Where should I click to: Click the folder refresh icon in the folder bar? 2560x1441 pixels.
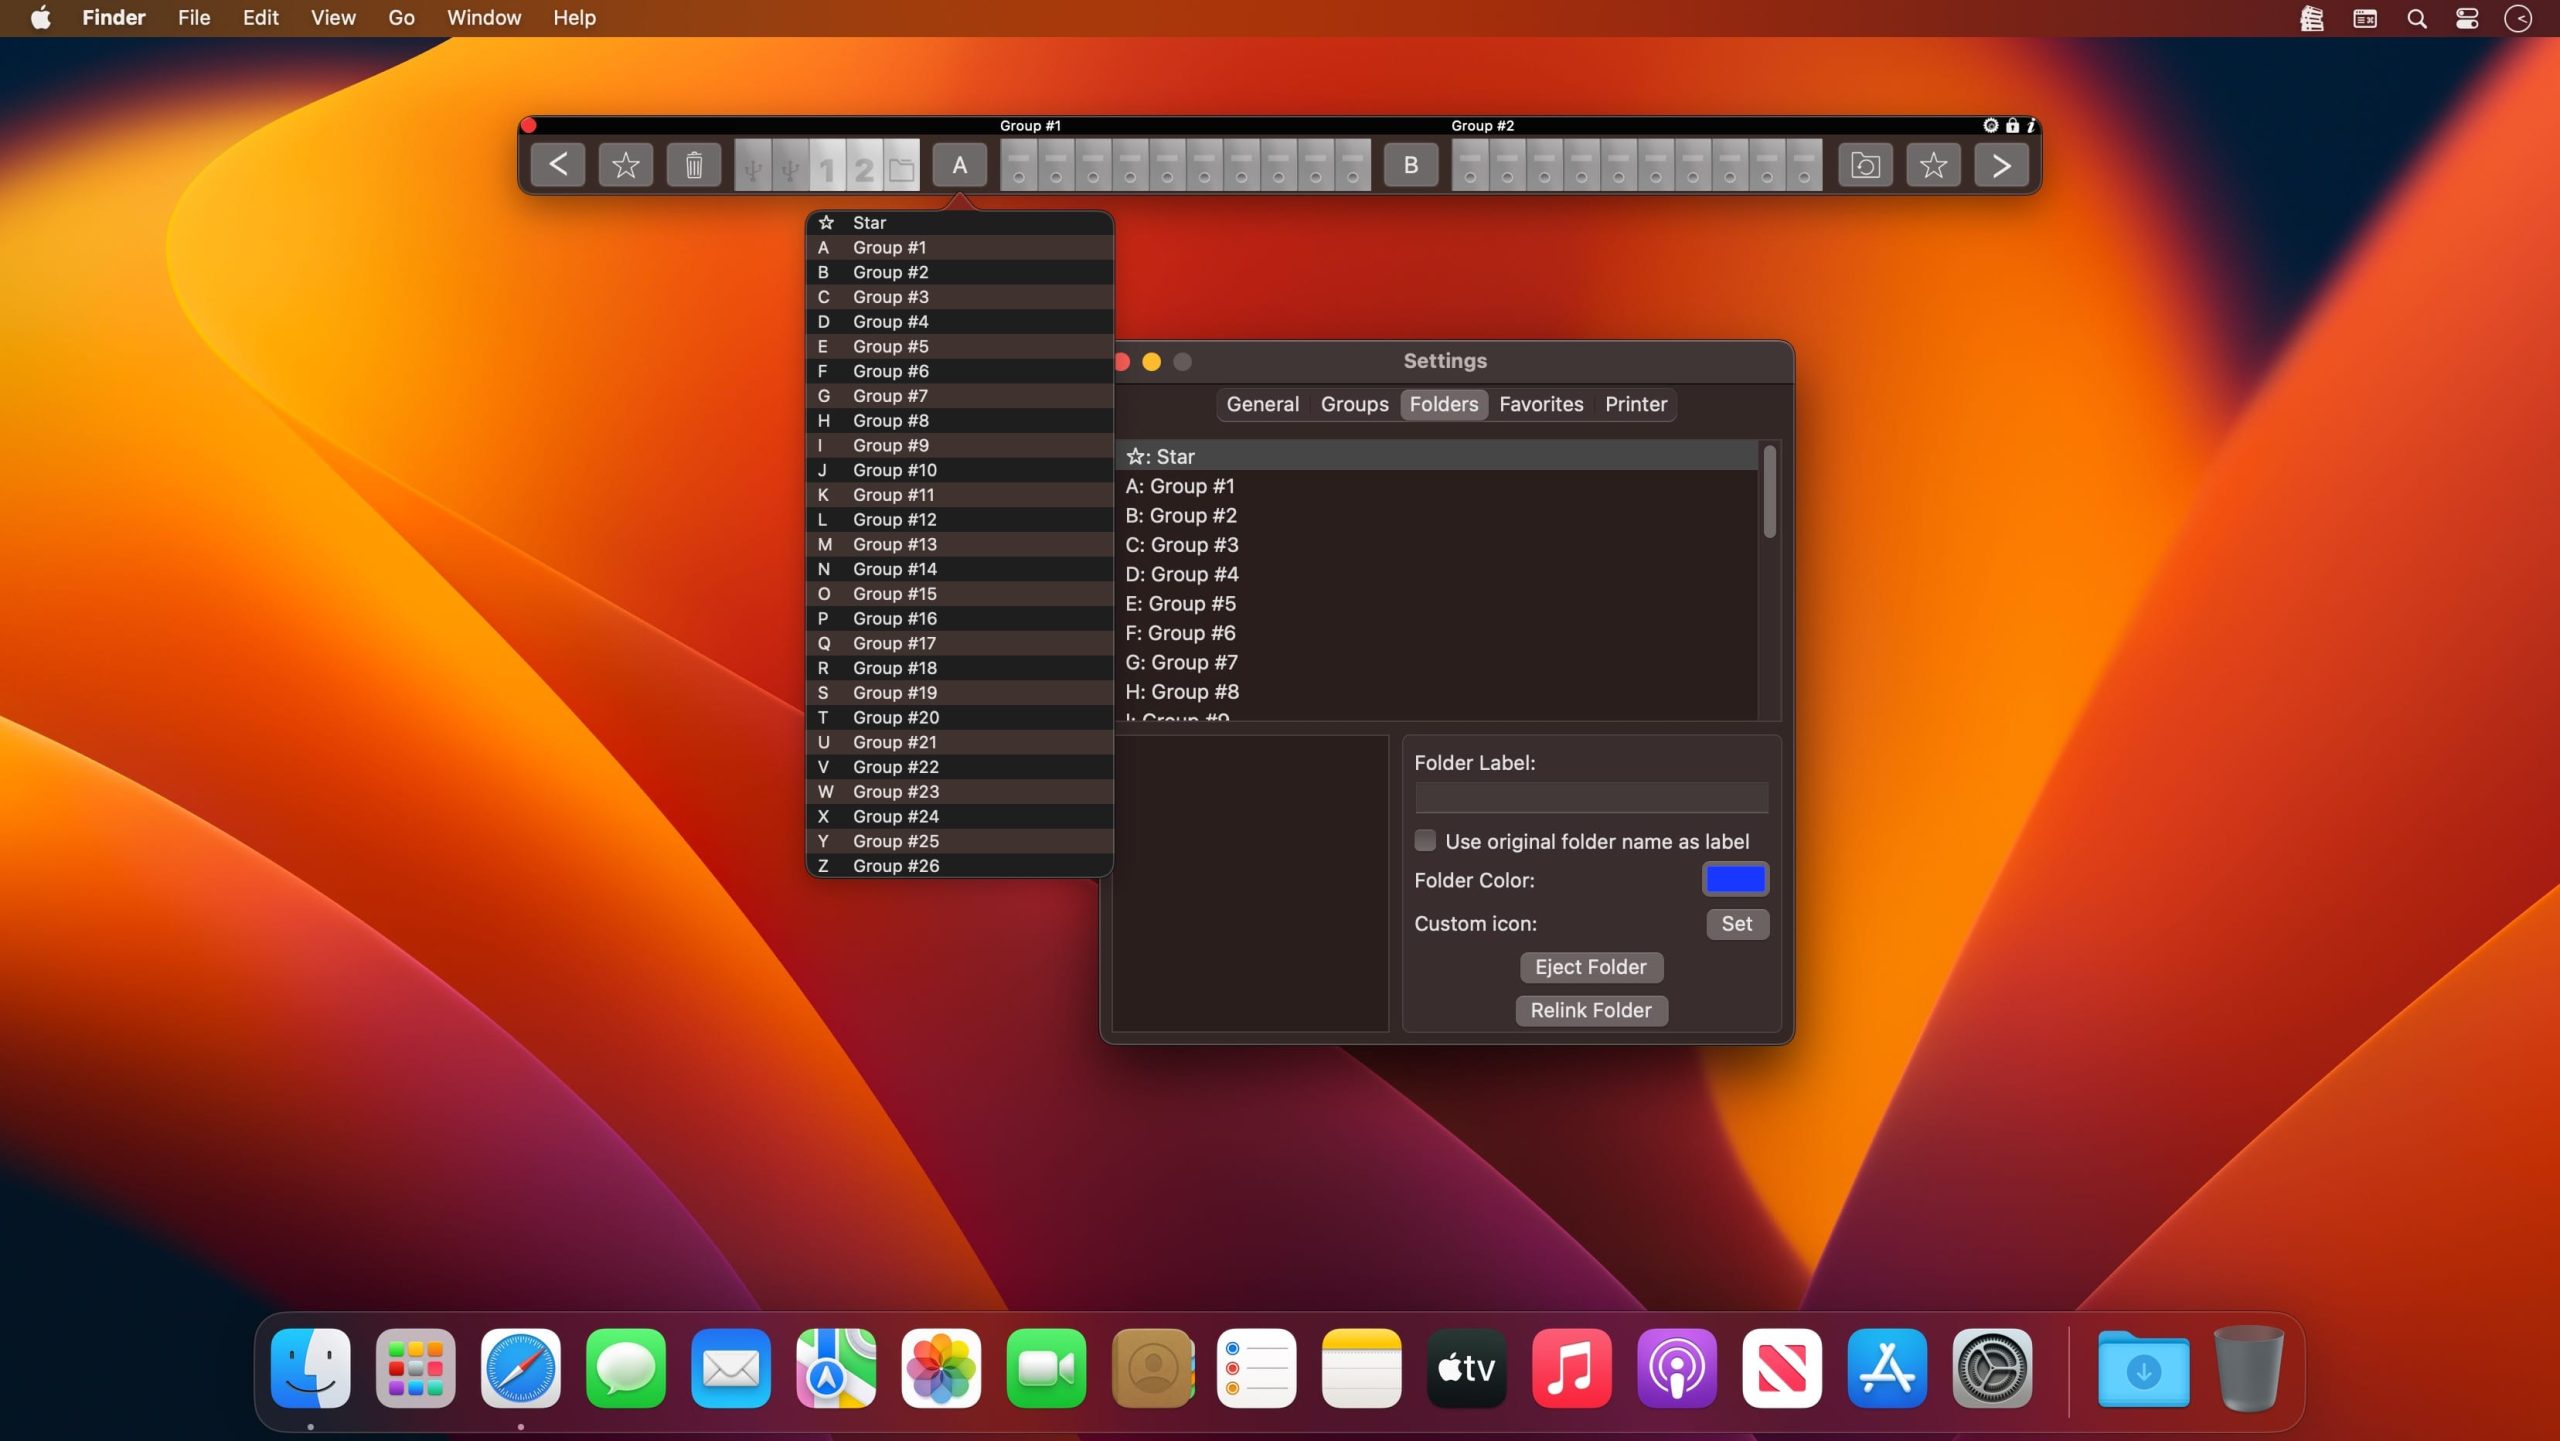1865,165
